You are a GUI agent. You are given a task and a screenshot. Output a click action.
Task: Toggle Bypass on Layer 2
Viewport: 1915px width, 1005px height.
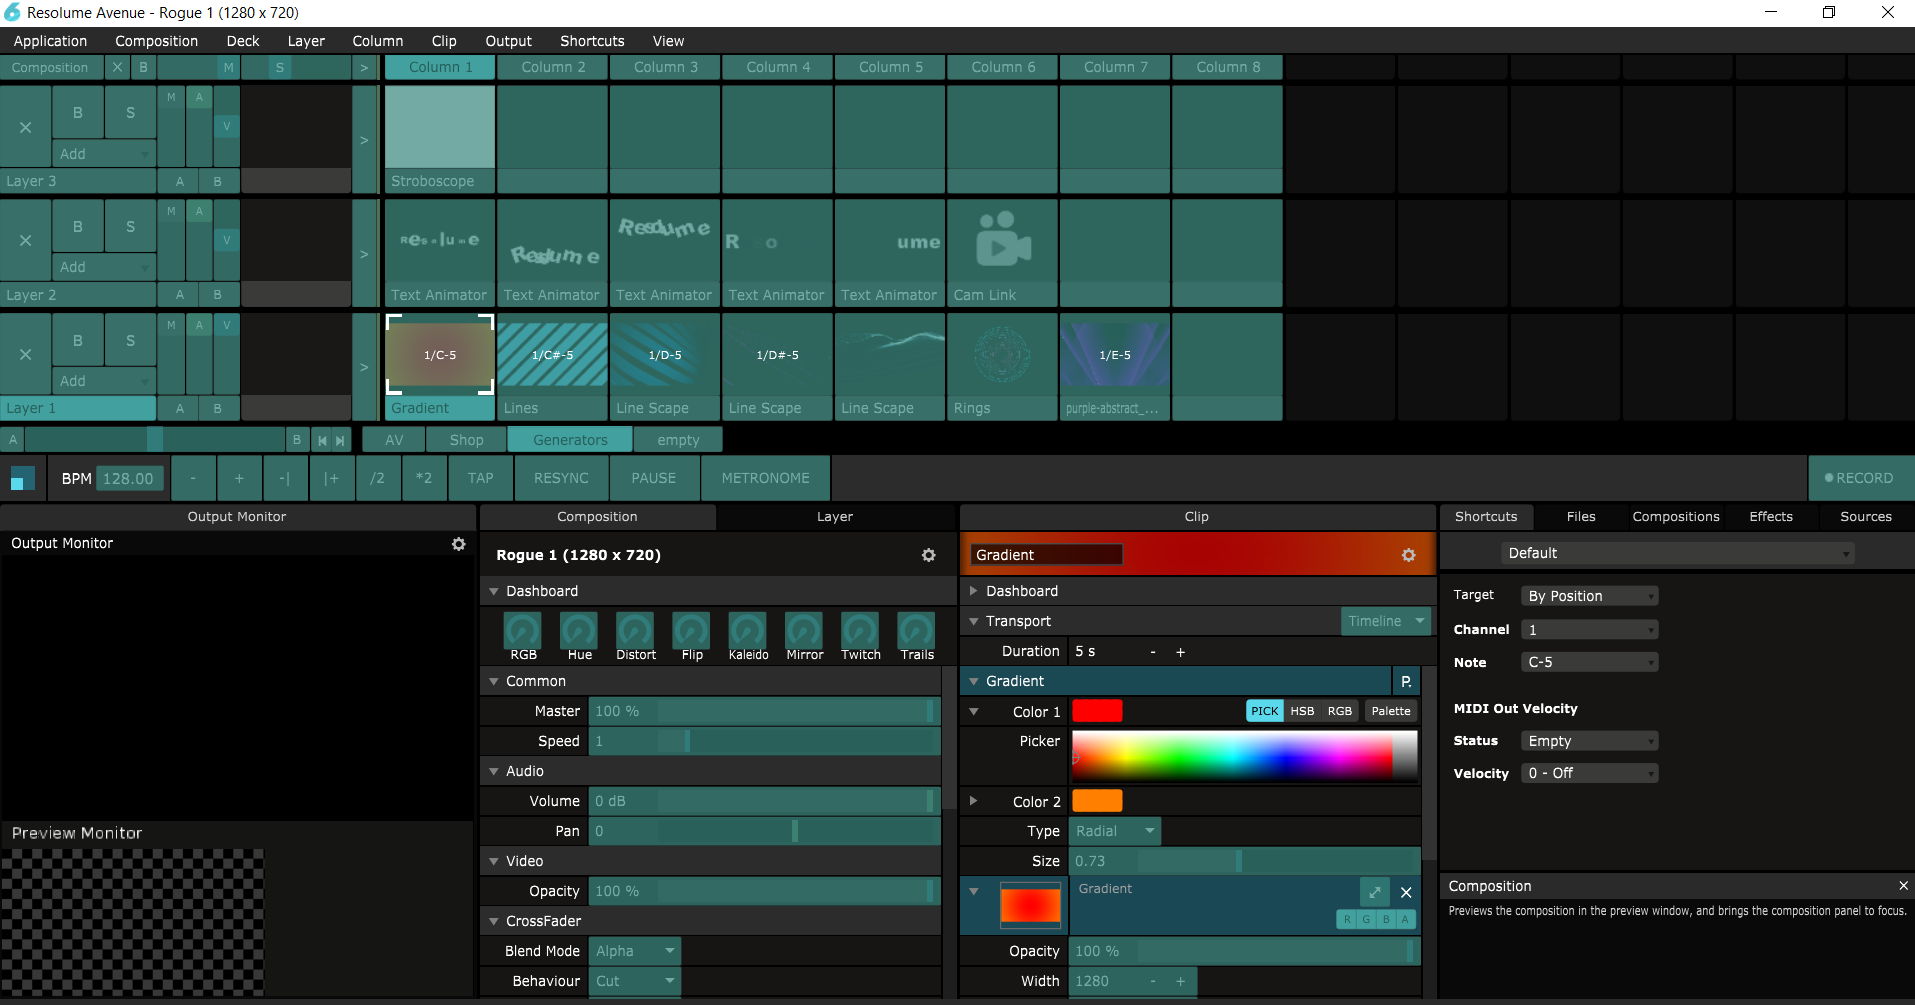78,227
